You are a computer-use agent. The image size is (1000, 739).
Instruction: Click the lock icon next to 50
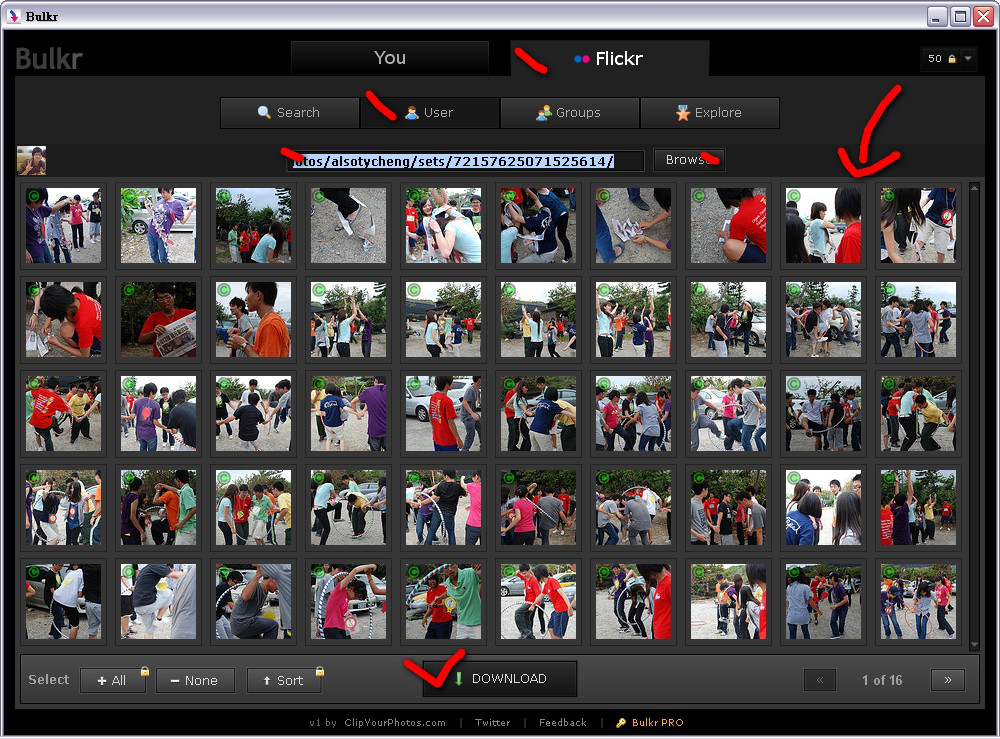pyautogui.click(x=952, y=59)
